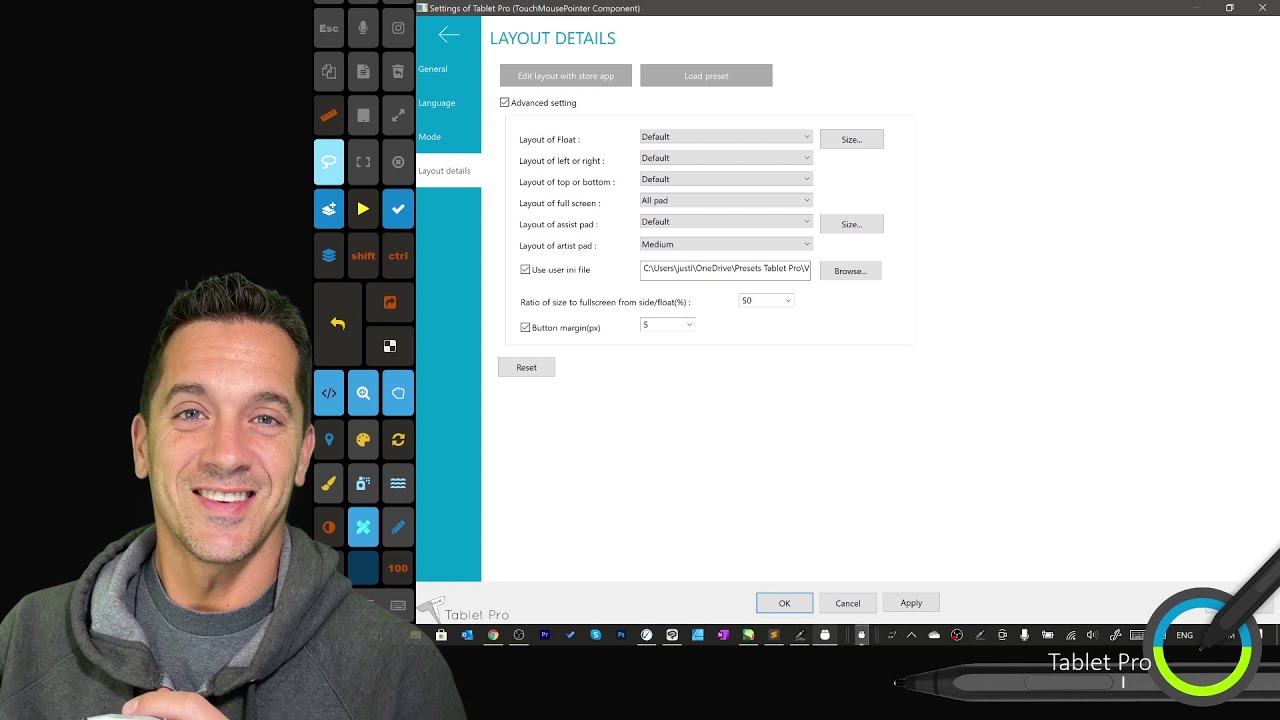Tap the shift key on the artist pad

tap(363, 255)
